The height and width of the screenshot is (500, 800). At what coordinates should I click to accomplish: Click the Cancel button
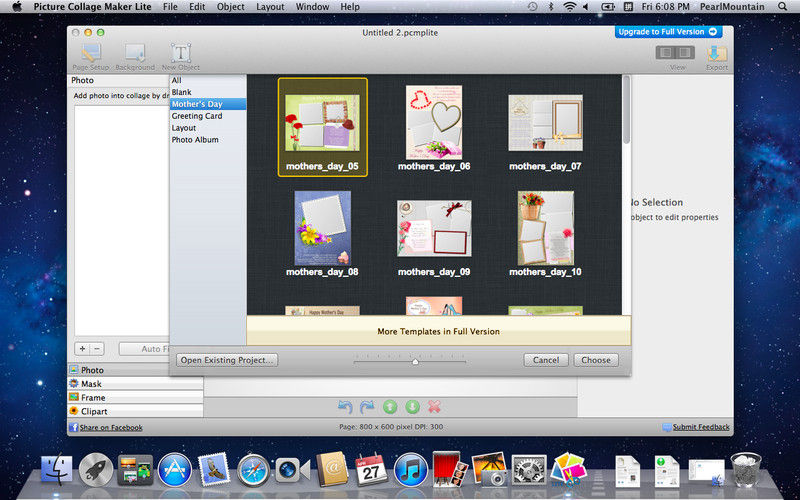(x=546, y=360)
